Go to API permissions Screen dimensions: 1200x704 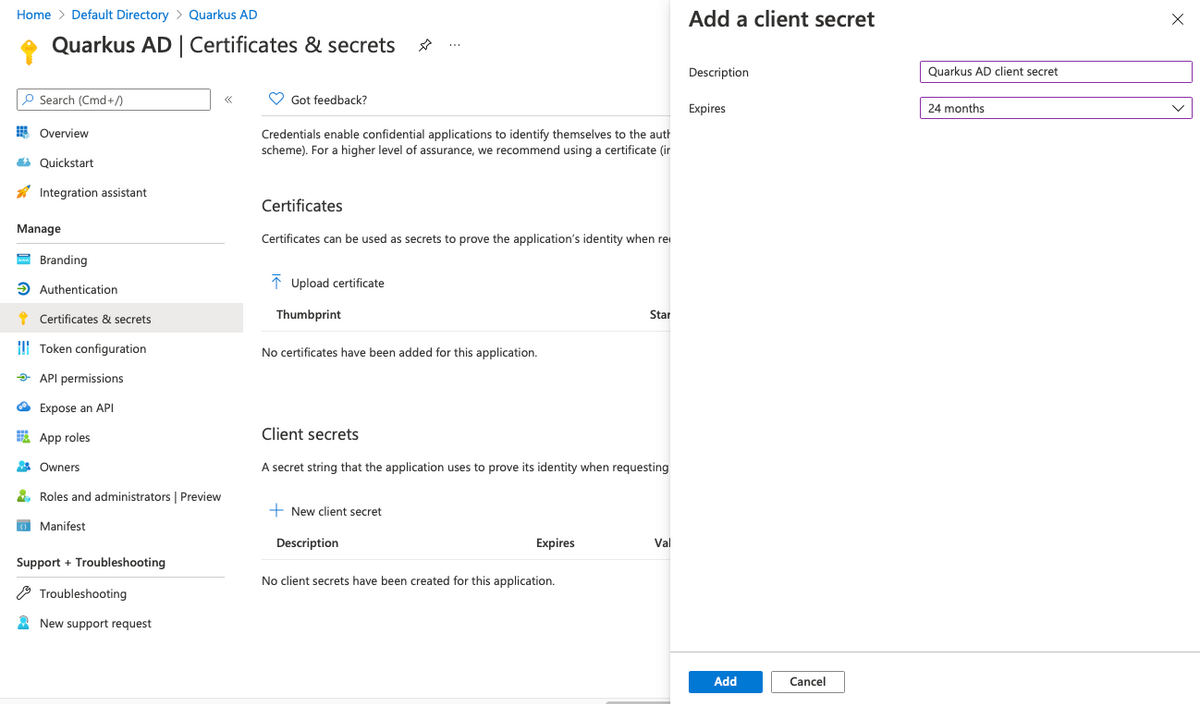click(81, 378)
